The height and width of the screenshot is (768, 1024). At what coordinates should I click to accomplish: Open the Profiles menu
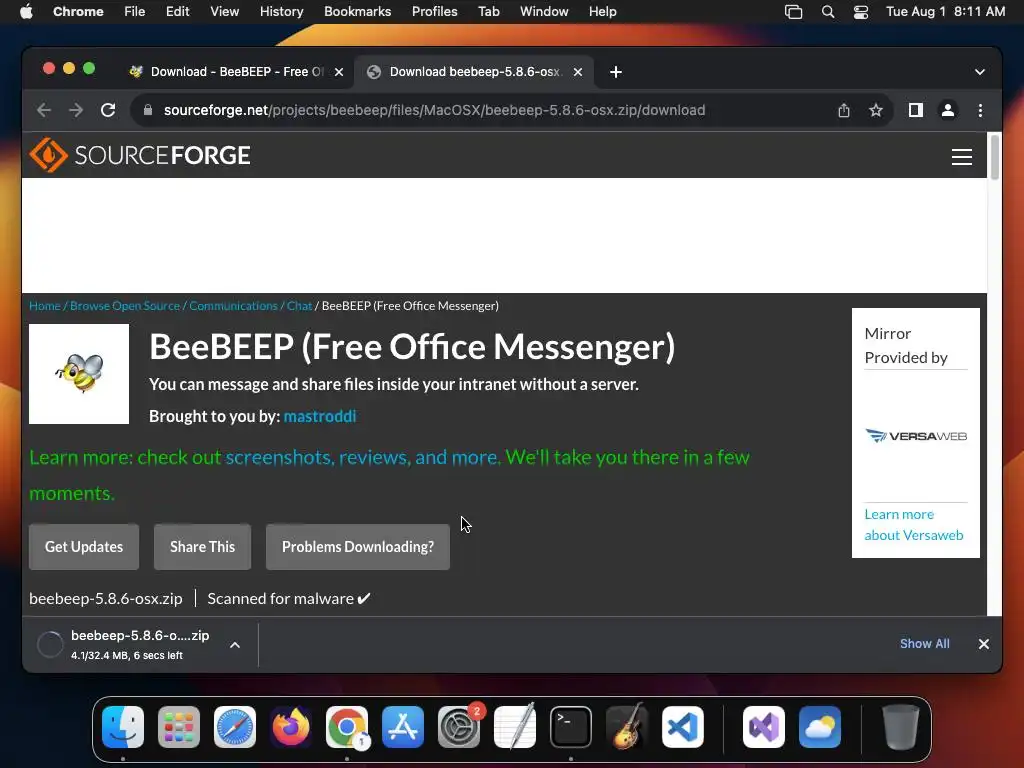coord(434,12)
